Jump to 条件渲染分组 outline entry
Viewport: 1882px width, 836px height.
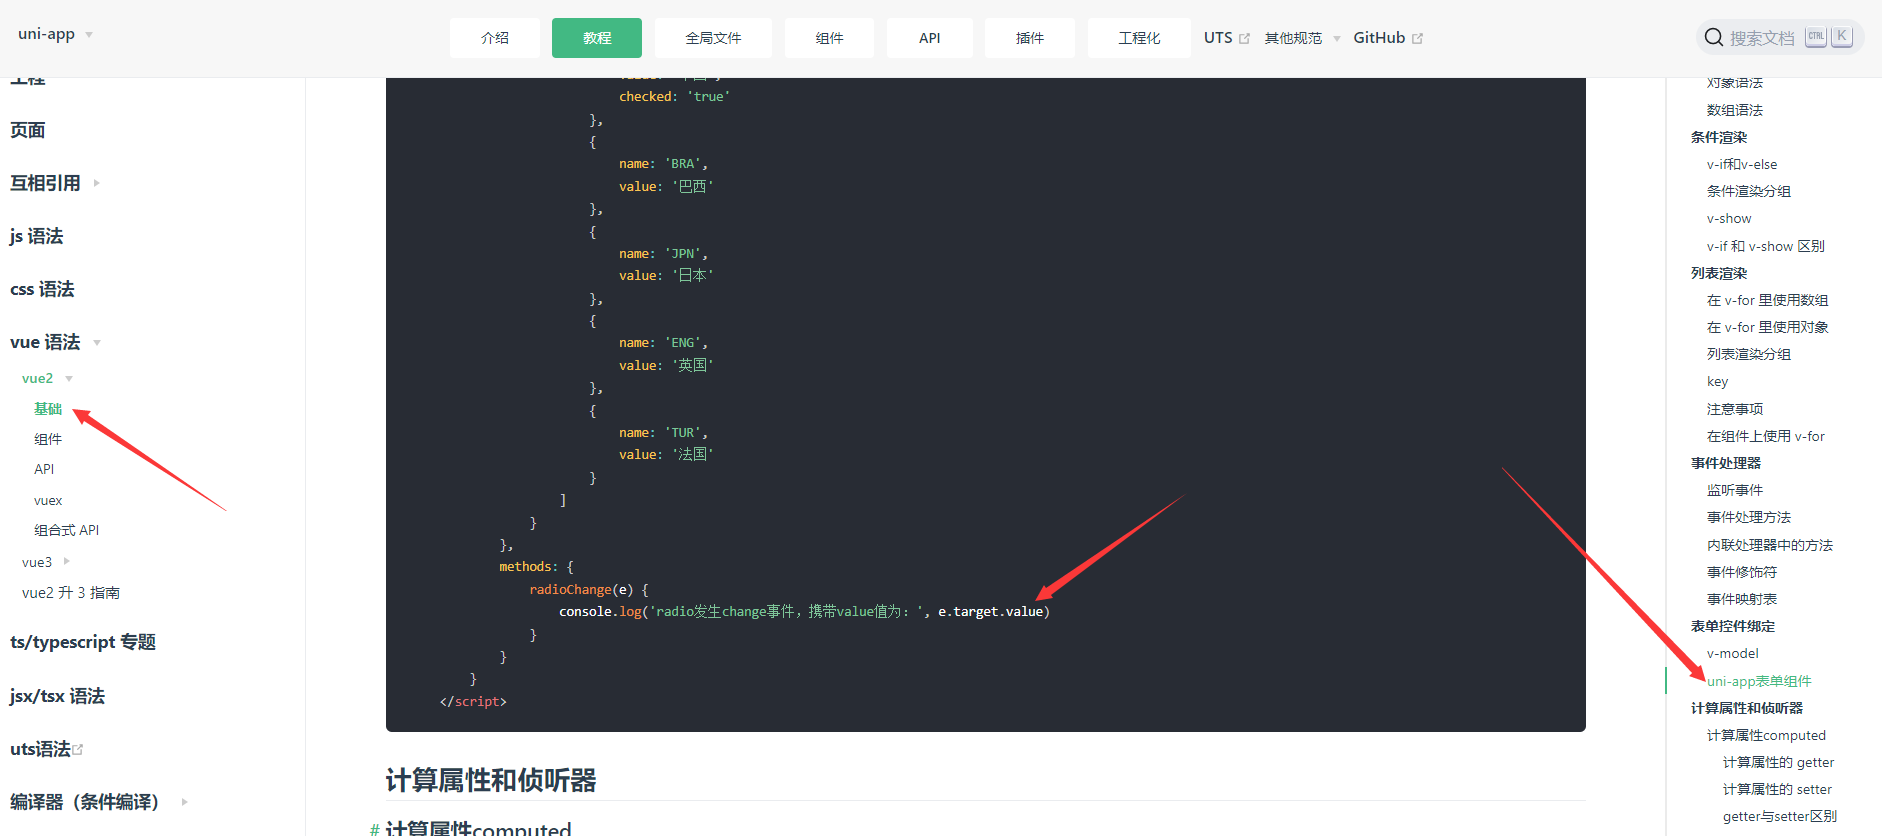tap(1749, 191)
